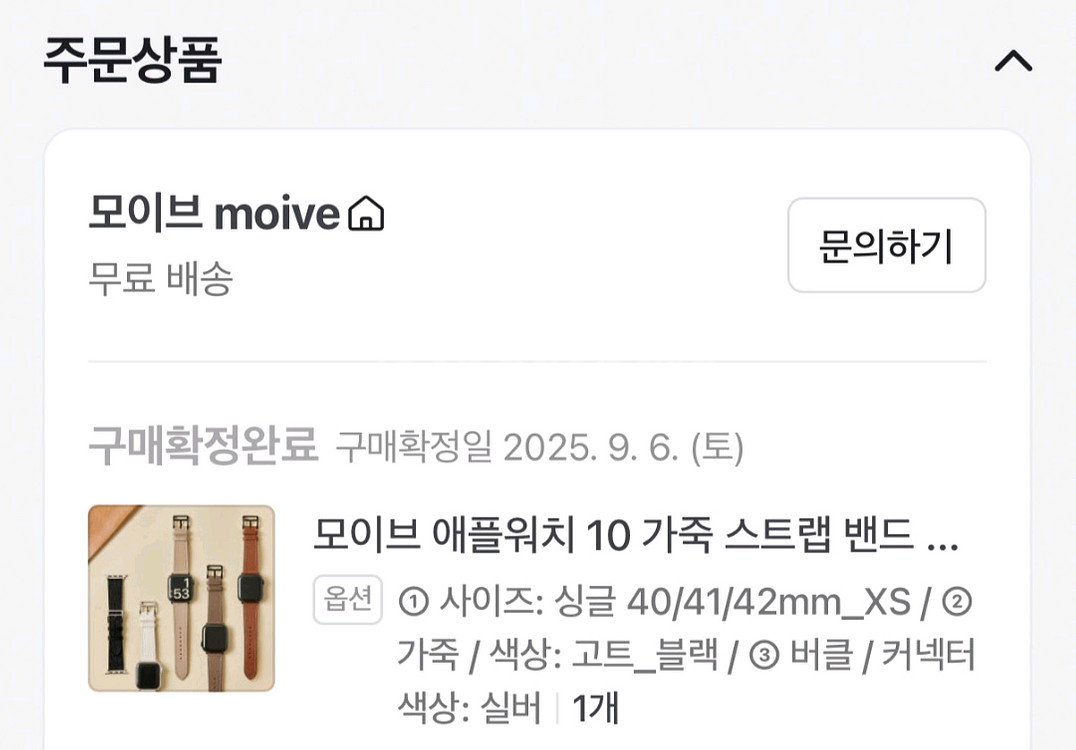Tap the 버클 / 커넥터 option text
Viewport: 1076px width, 750px height.
tap(882, 655)
